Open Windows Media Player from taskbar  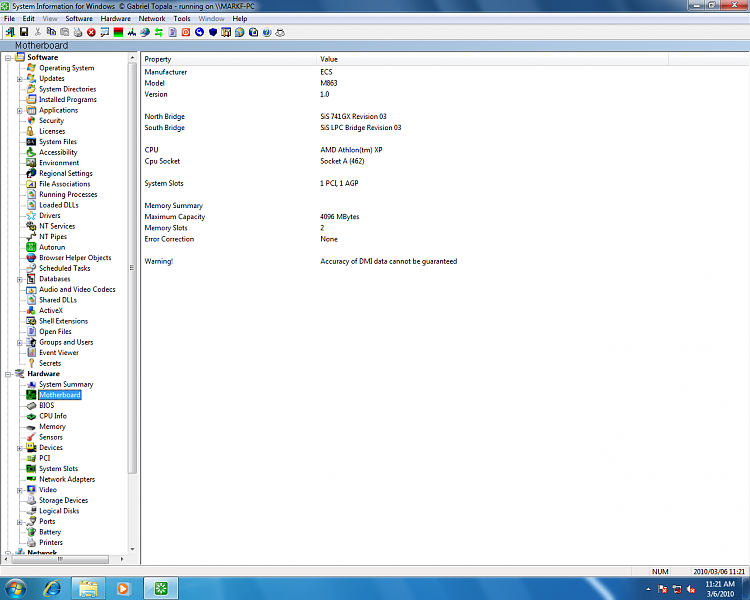pos(123,588)
